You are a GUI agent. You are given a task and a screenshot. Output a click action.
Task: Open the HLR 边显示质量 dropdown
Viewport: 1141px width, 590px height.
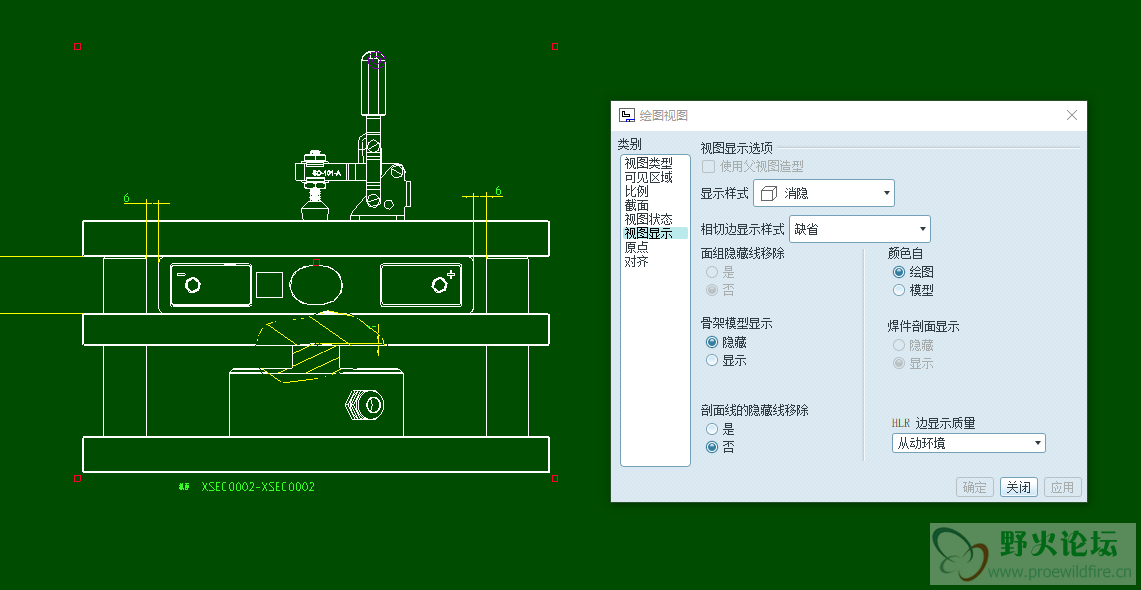coord(968,443)
